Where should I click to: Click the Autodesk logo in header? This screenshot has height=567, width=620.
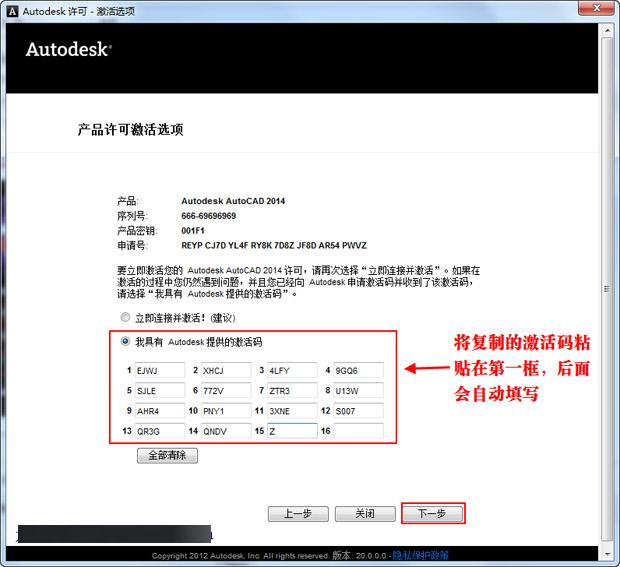pyautogui.click(x=69, y=50)
